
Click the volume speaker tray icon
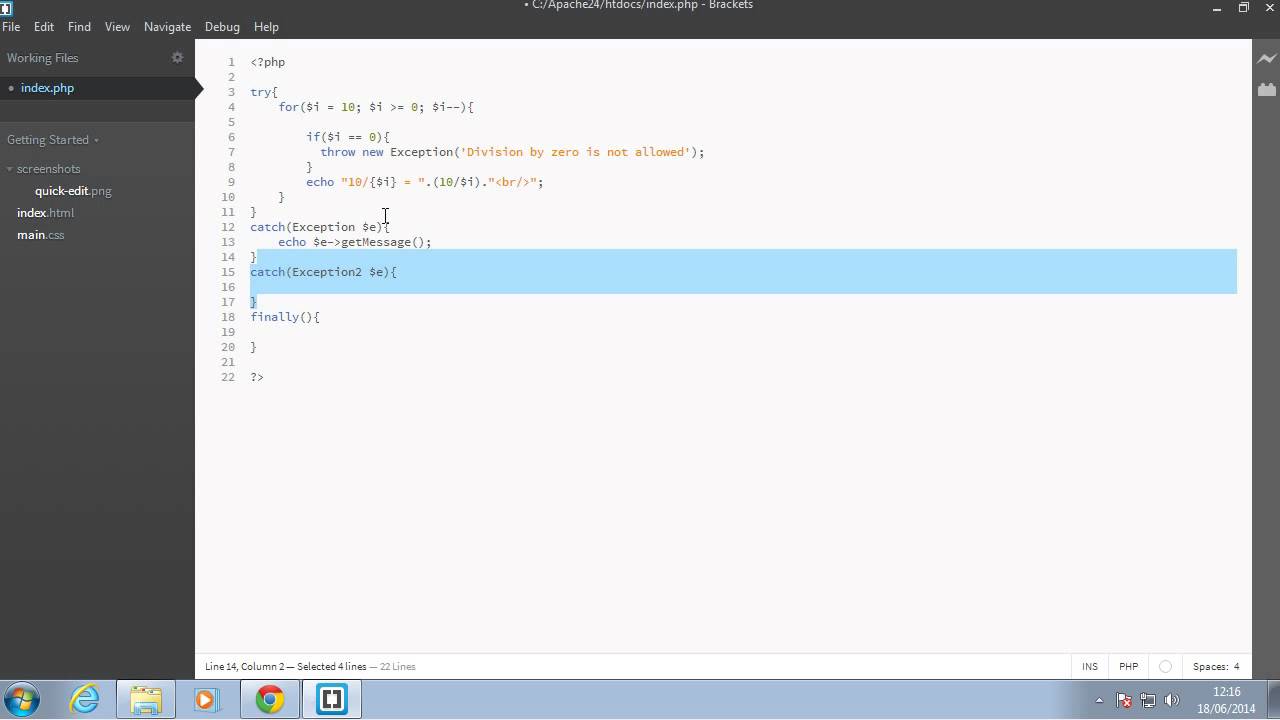(1171, 700)
